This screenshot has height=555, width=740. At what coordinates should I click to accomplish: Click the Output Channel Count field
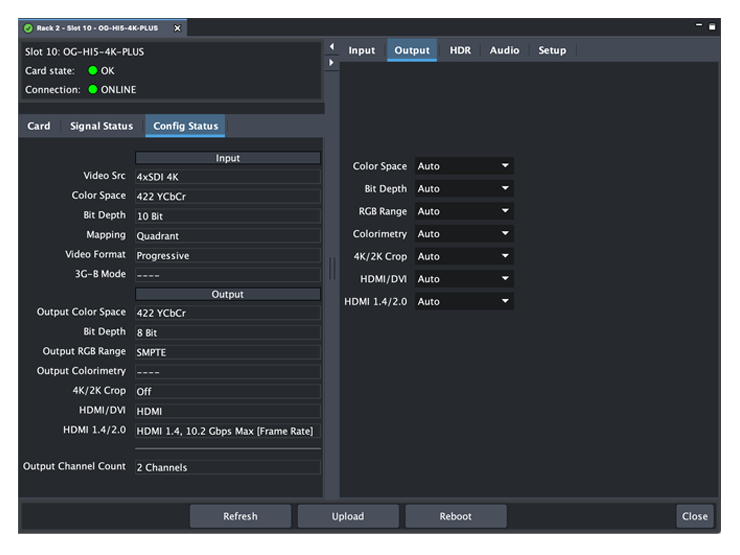click(x=227, y=467)
